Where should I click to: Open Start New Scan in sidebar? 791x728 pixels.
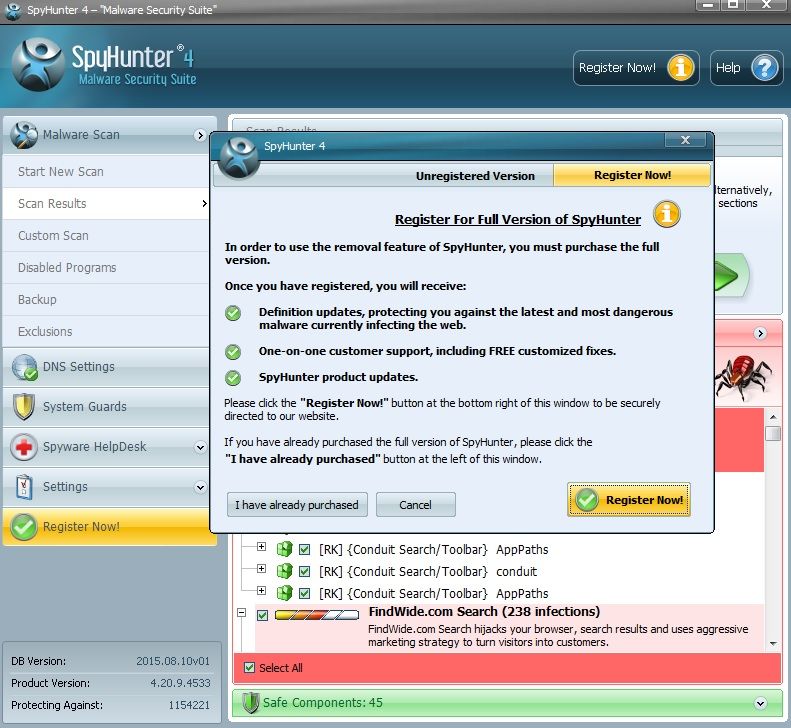tap(106, 172)
